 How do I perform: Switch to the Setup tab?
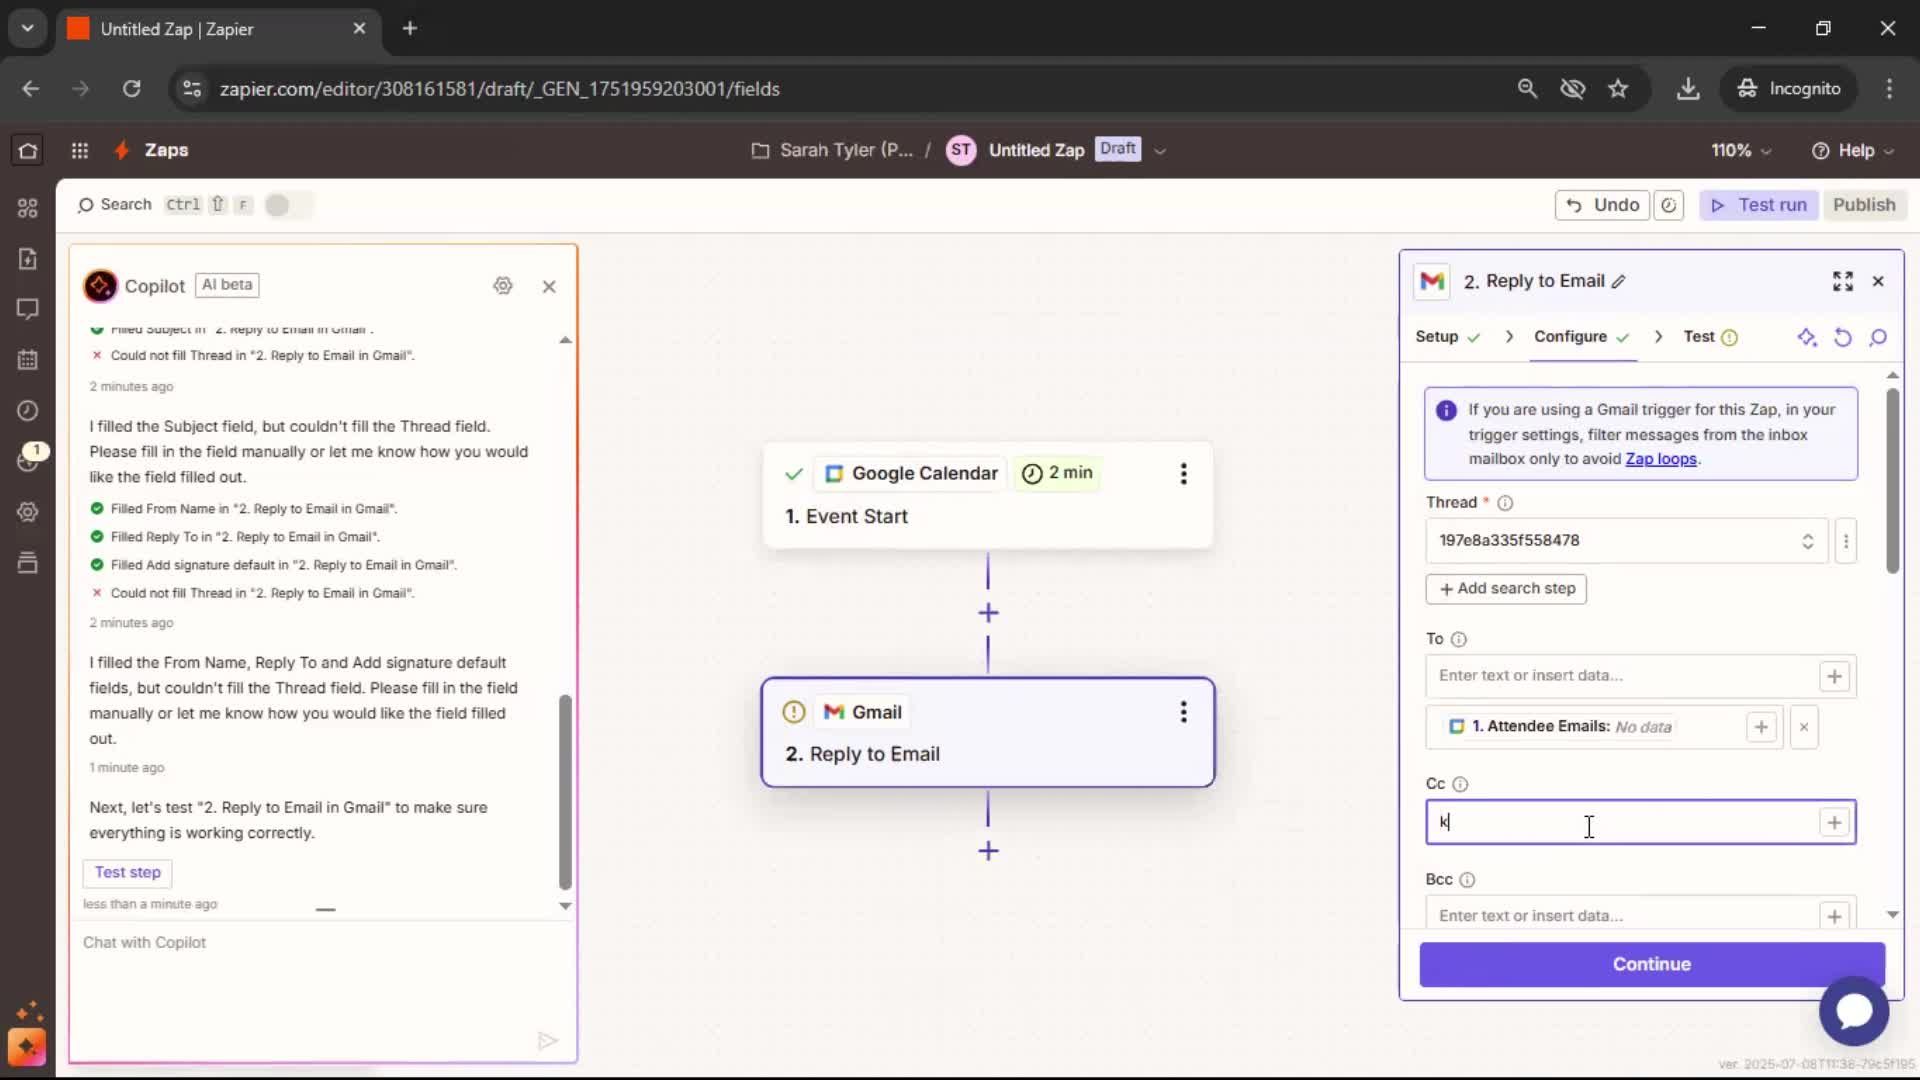pos(1446,337)
